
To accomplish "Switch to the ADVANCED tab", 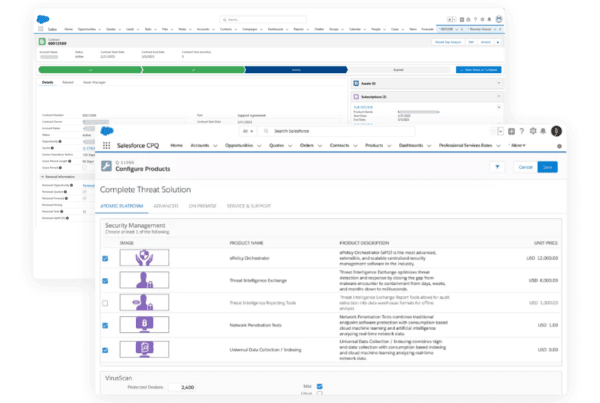I will (x=166, y=206).
